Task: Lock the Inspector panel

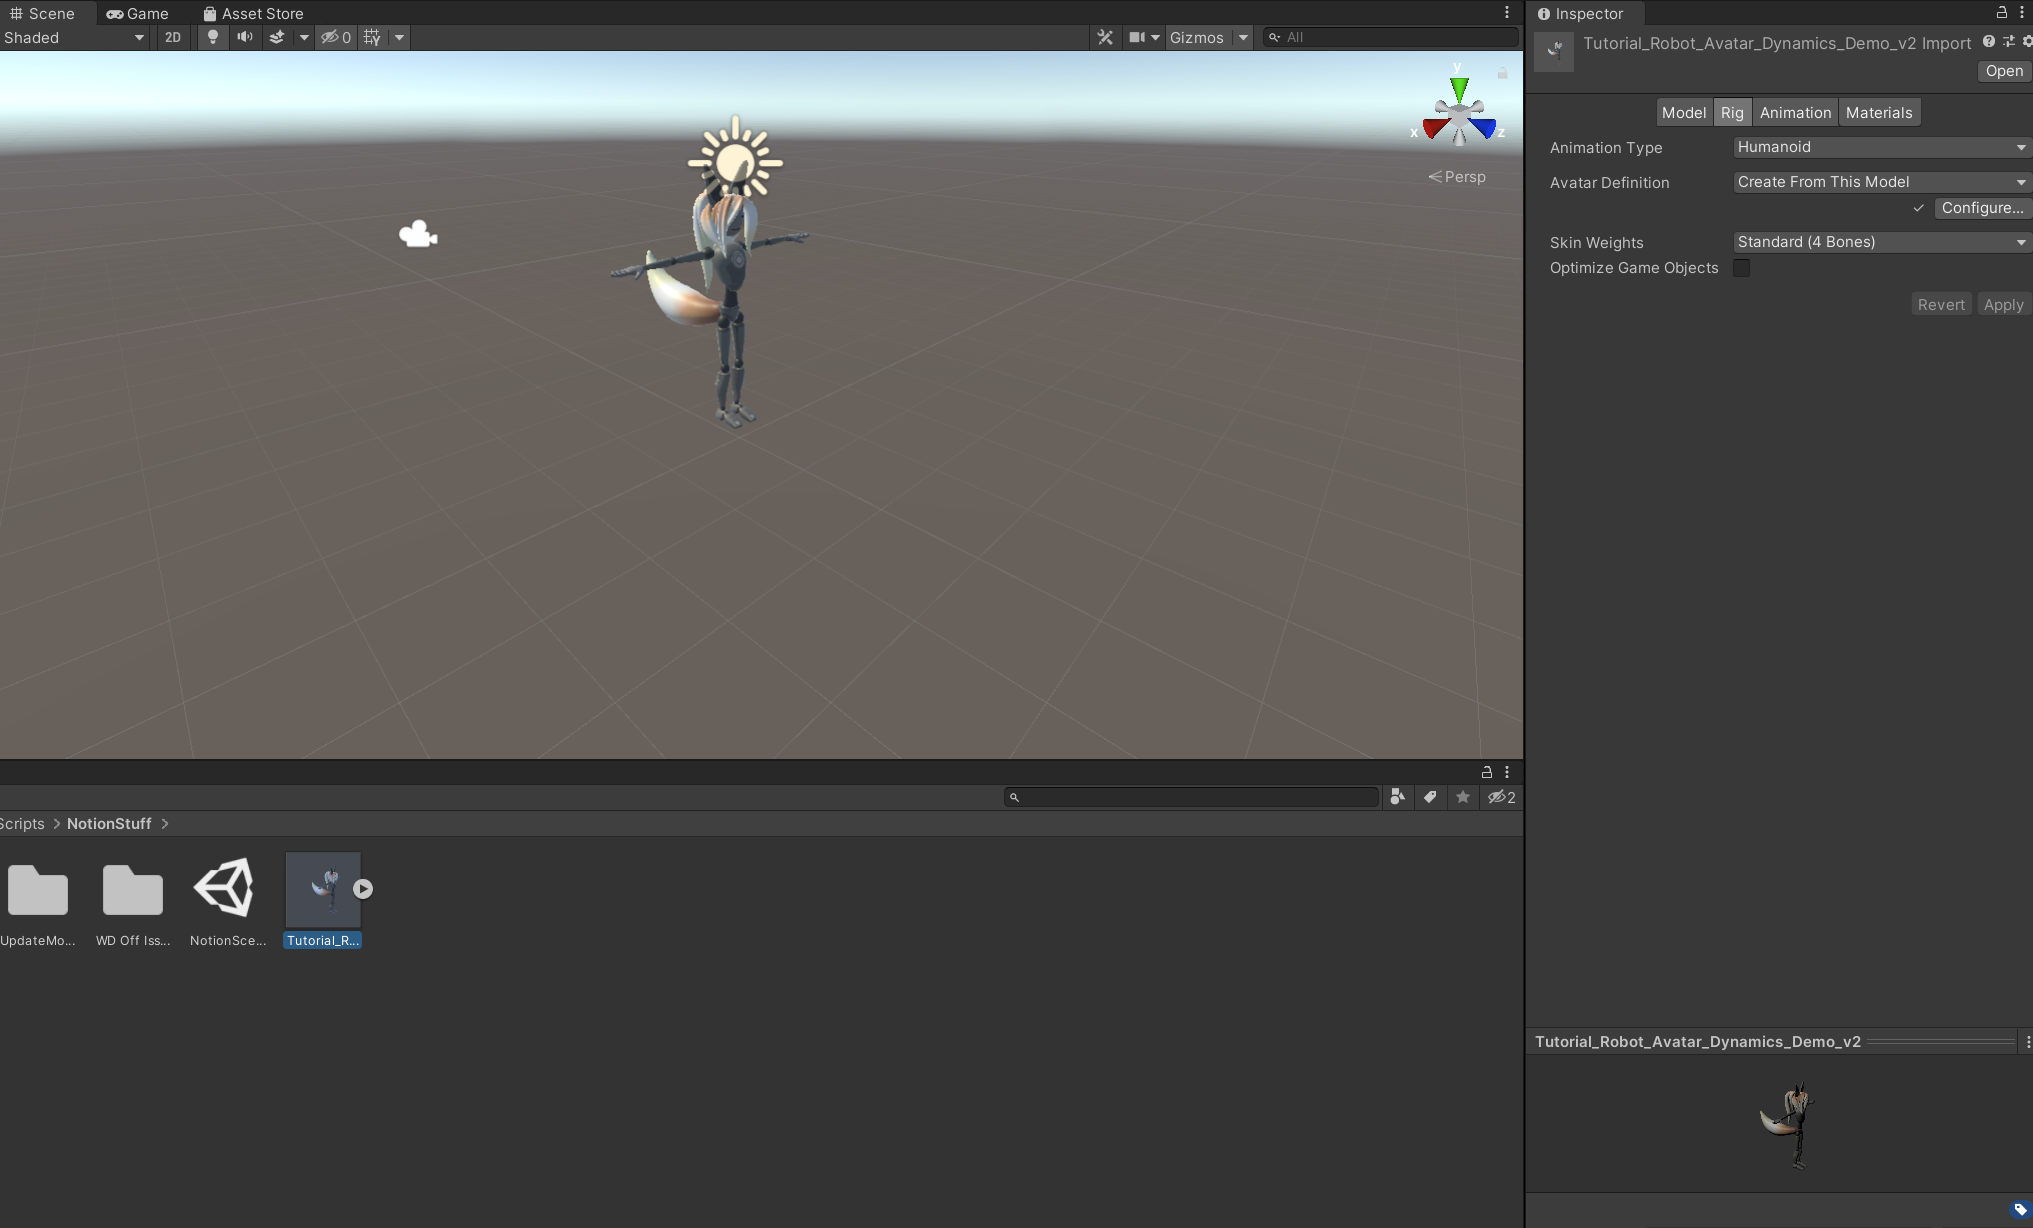Action: (2002, 12)
